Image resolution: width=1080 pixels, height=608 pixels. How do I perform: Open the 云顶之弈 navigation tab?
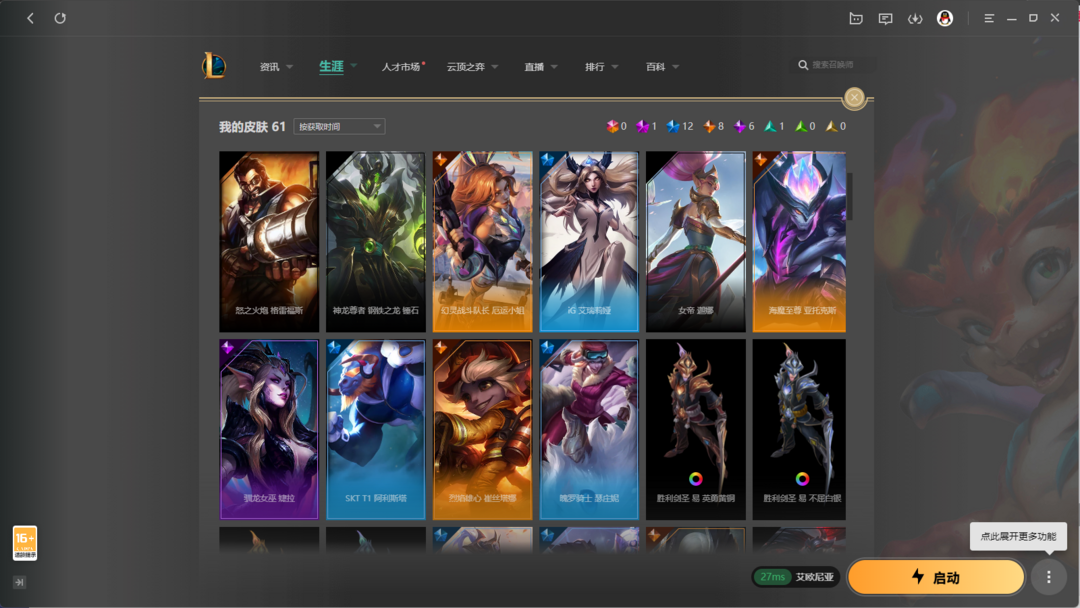click(466, 67)
